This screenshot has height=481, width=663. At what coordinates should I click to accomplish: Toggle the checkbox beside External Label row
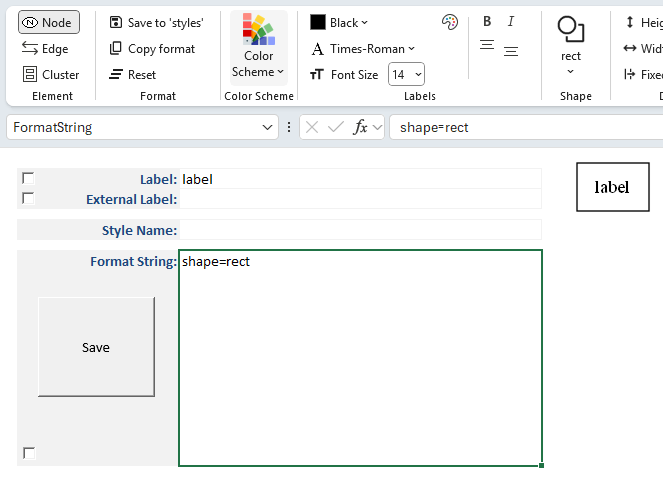point(28,198)
